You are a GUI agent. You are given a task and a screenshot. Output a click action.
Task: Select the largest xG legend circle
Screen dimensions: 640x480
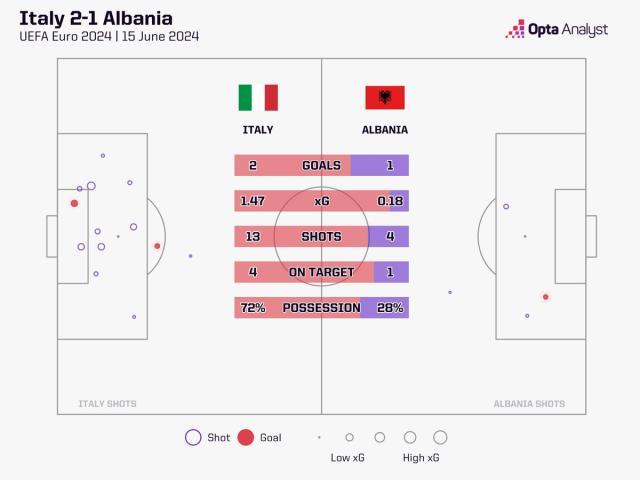[440, 437]
